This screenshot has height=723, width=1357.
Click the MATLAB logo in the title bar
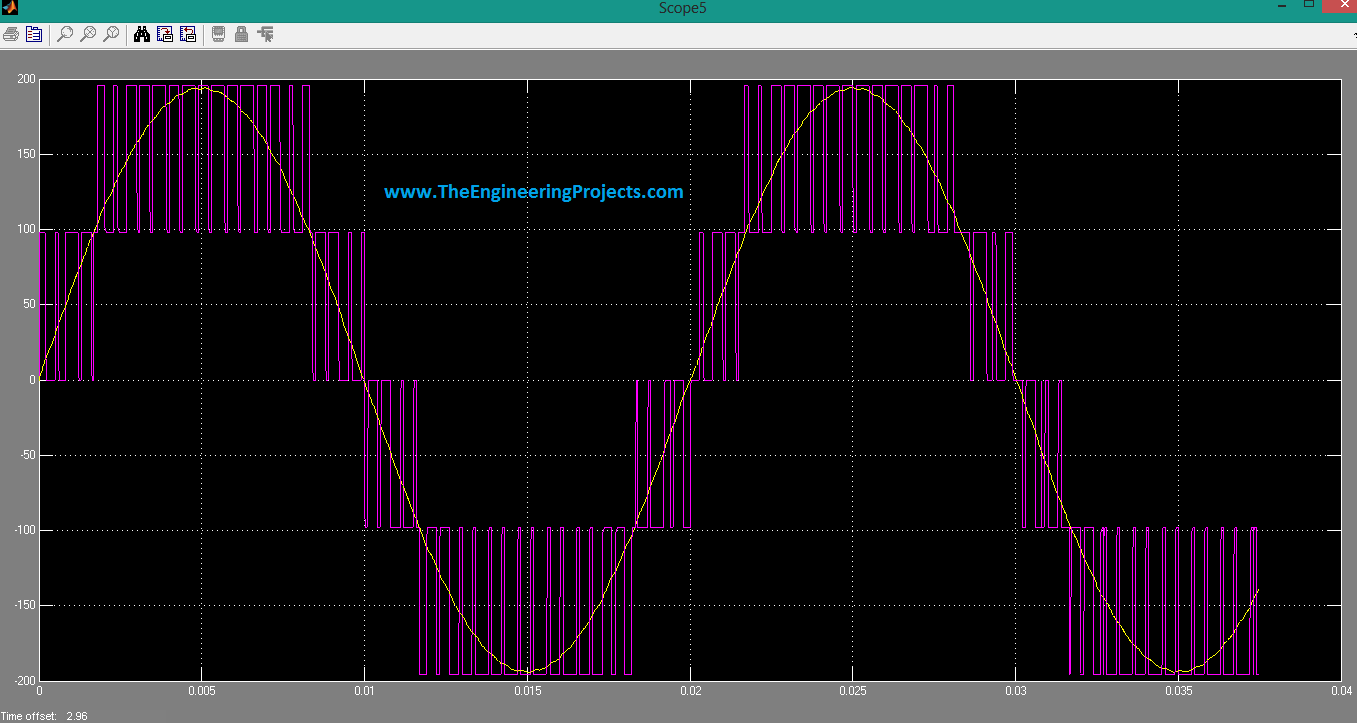coord(12,8)
